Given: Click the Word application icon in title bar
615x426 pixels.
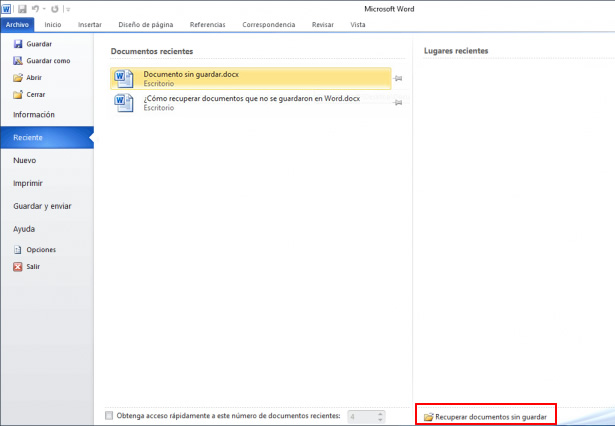Looking at the screenshot, I should pyautogui.click(x=6, y=9).
